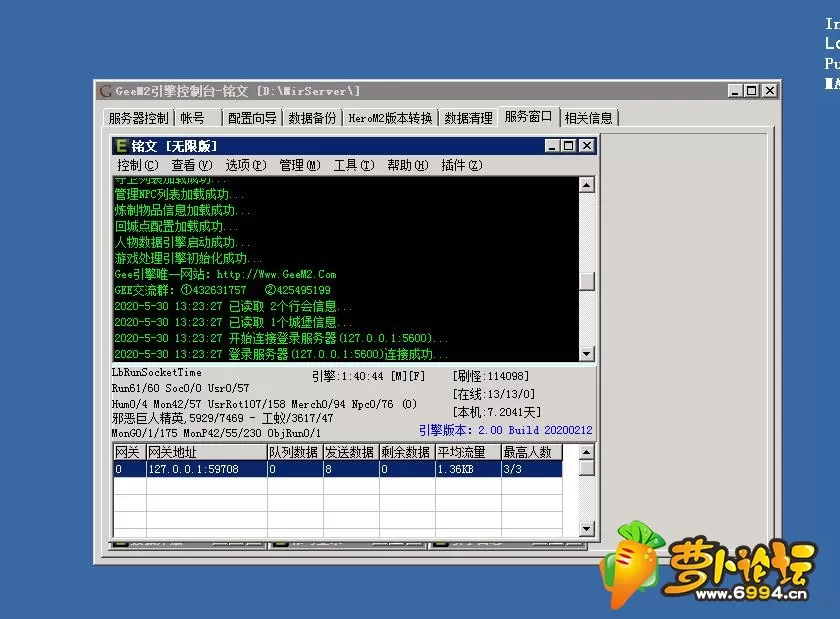
Task: Open the 控制(C) menu
Action: coord(138,165)
